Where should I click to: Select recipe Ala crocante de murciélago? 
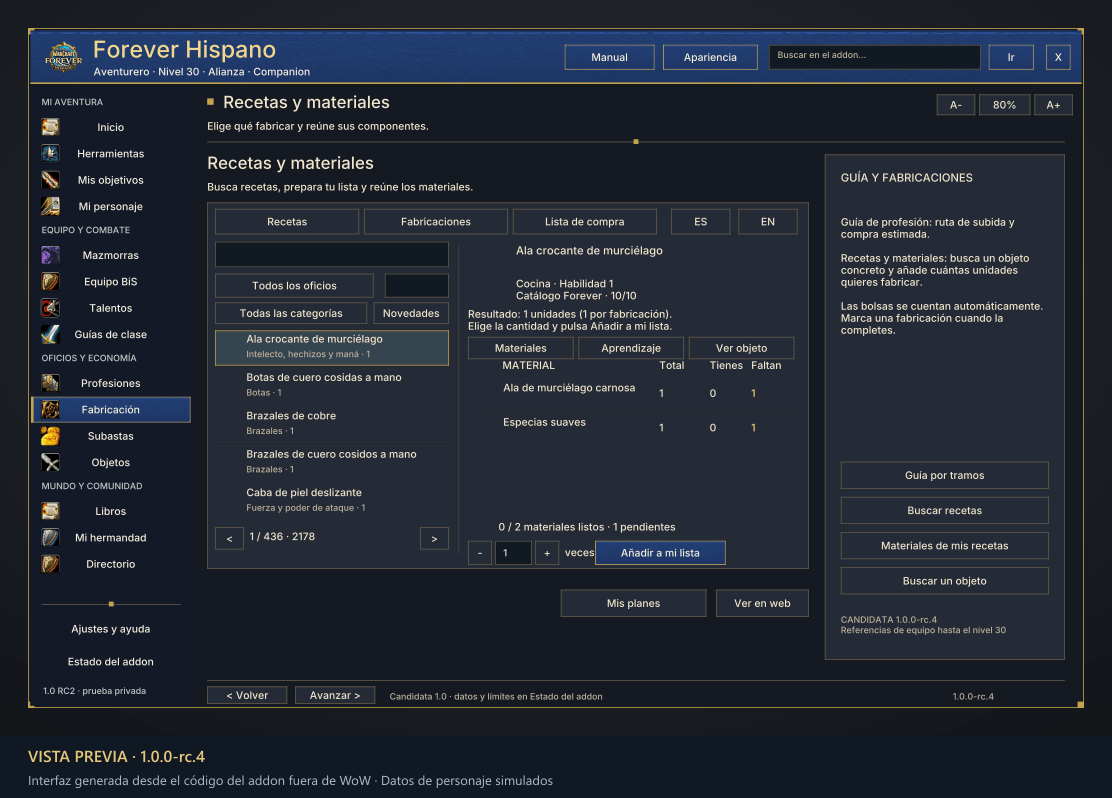point(332,348)
